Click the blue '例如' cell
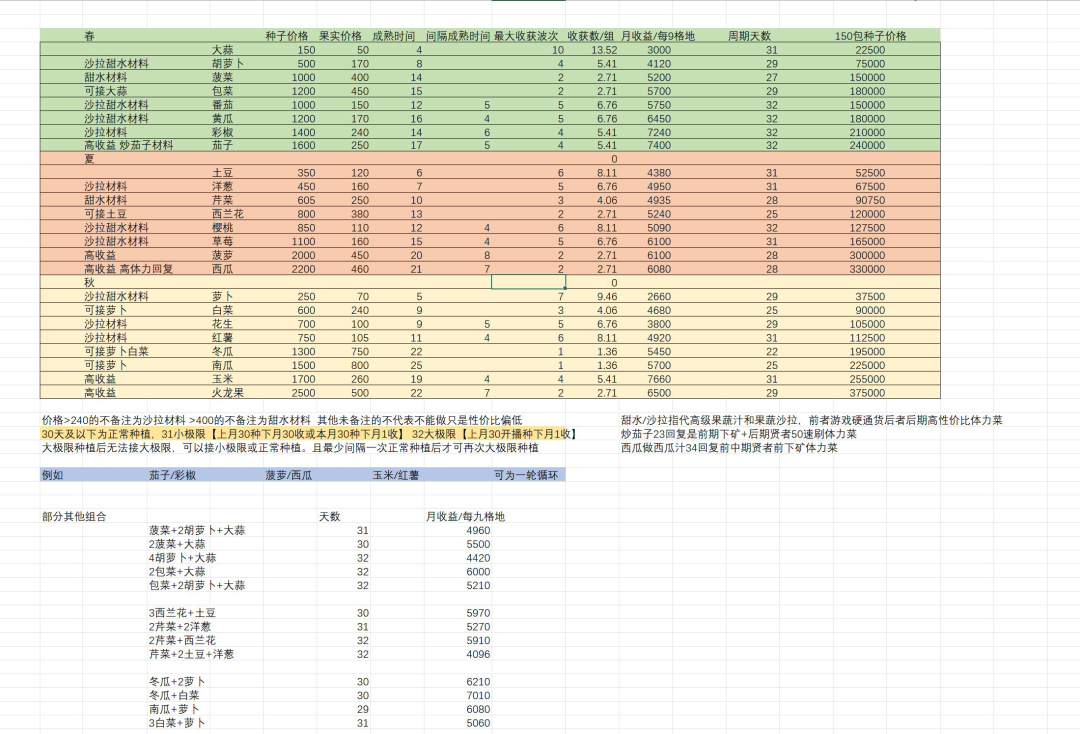This screenshot has width=1080, height=734. [52, 475]
